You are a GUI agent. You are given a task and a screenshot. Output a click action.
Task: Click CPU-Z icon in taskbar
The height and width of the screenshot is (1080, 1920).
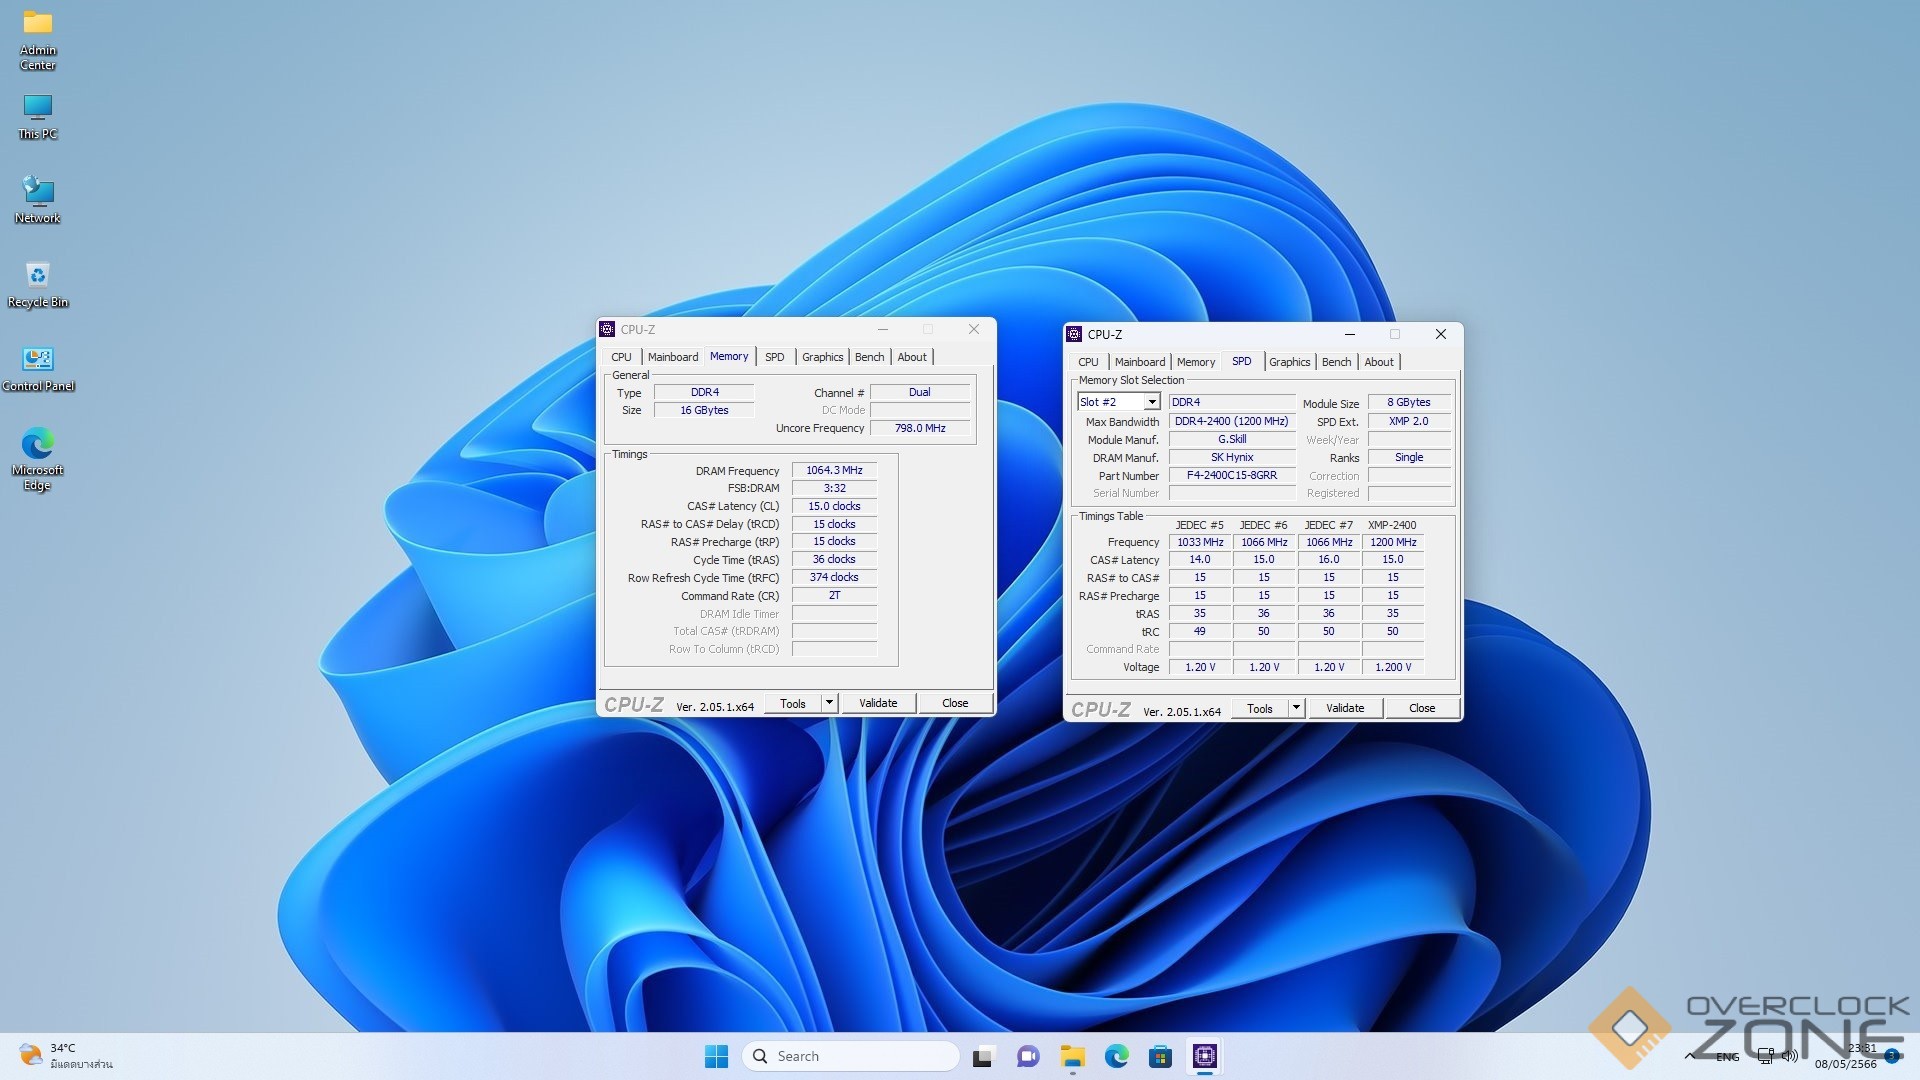(x=1204, y=1056)
